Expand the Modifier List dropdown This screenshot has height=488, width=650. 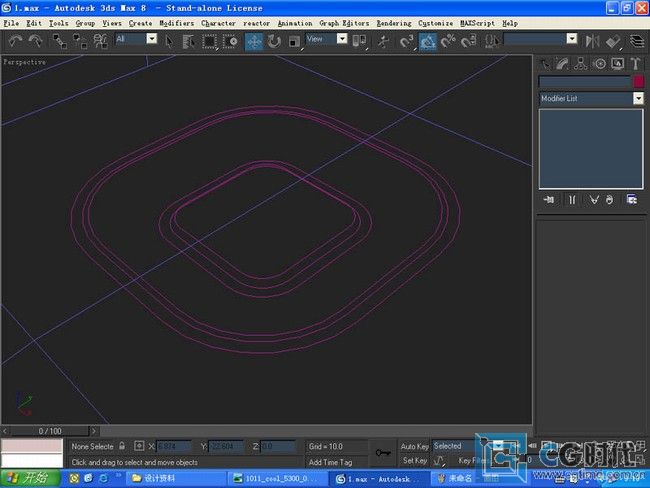point(638,98)
